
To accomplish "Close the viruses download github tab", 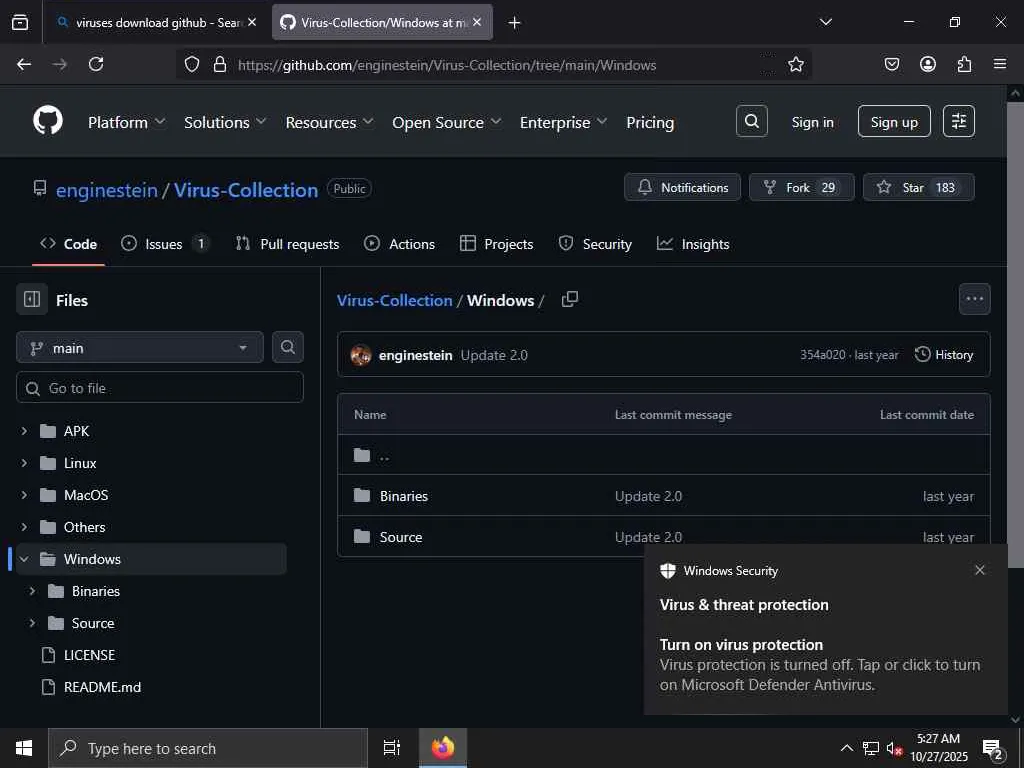I will (x=252, y=22).
